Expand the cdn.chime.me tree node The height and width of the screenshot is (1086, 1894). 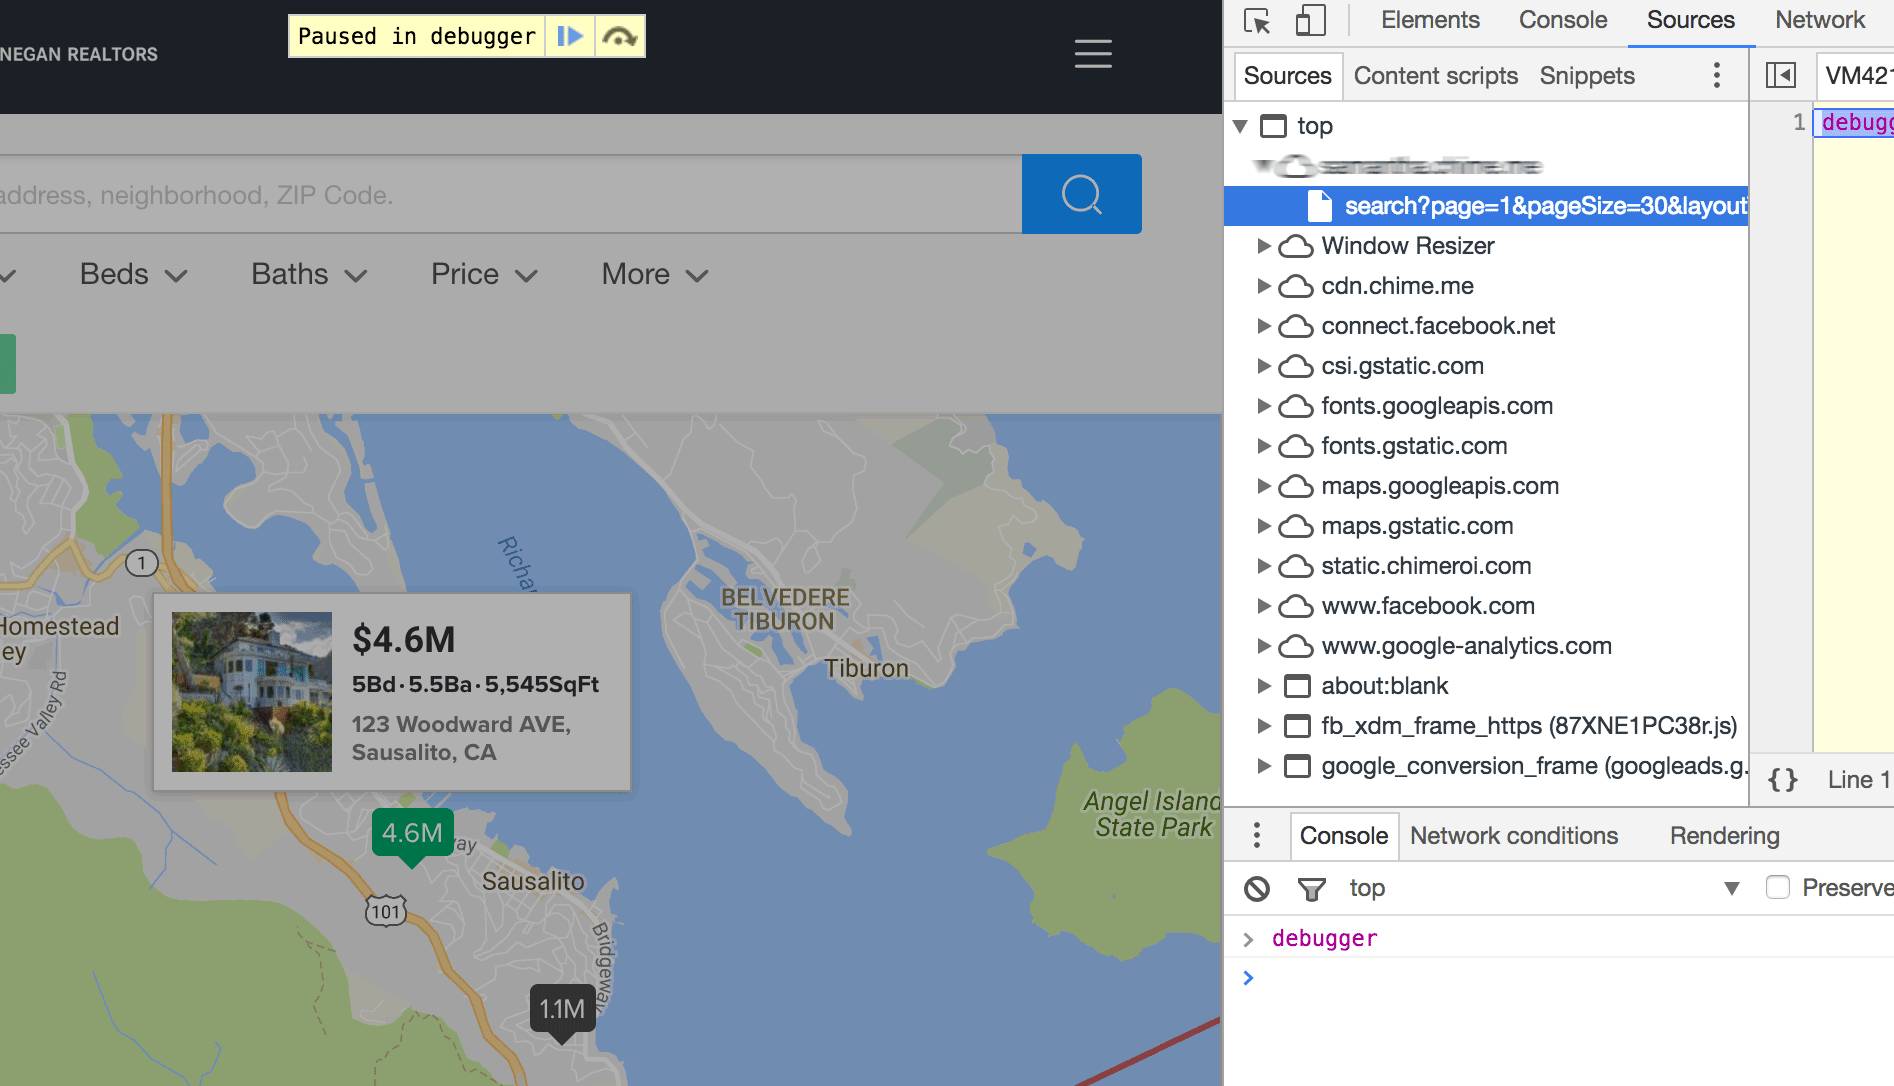pos(1264,286)
